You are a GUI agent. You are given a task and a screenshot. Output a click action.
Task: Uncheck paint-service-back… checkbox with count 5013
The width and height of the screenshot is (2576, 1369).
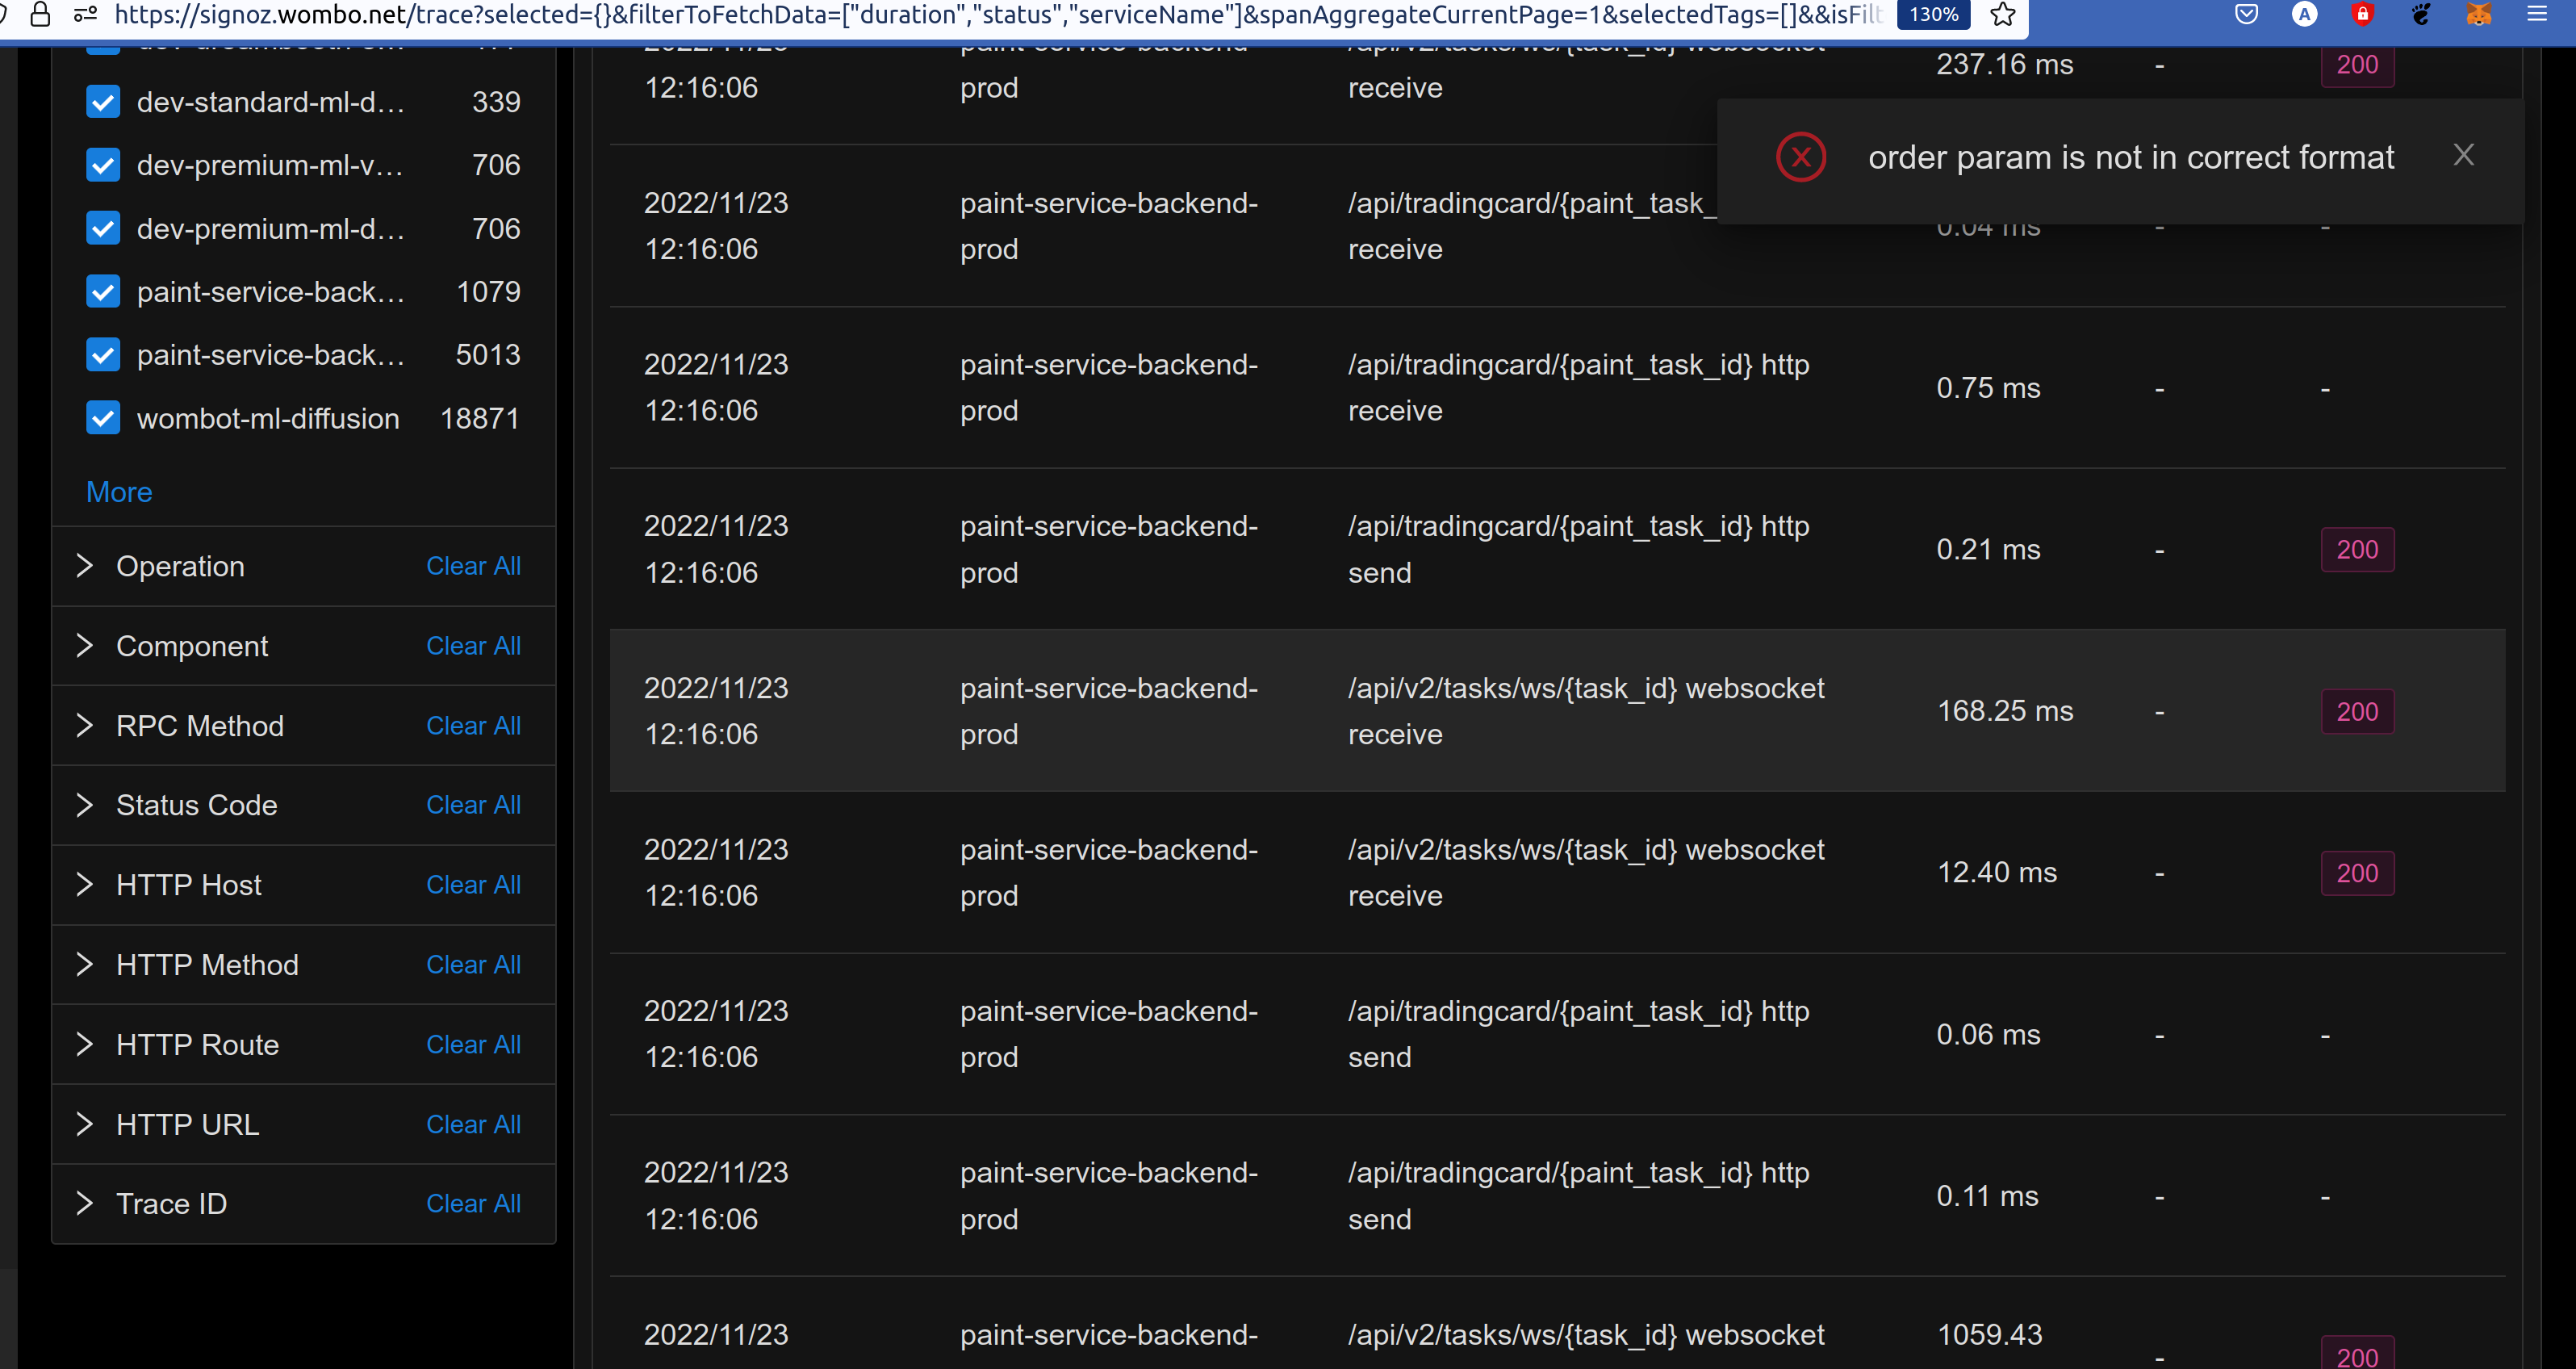point(103,355)
